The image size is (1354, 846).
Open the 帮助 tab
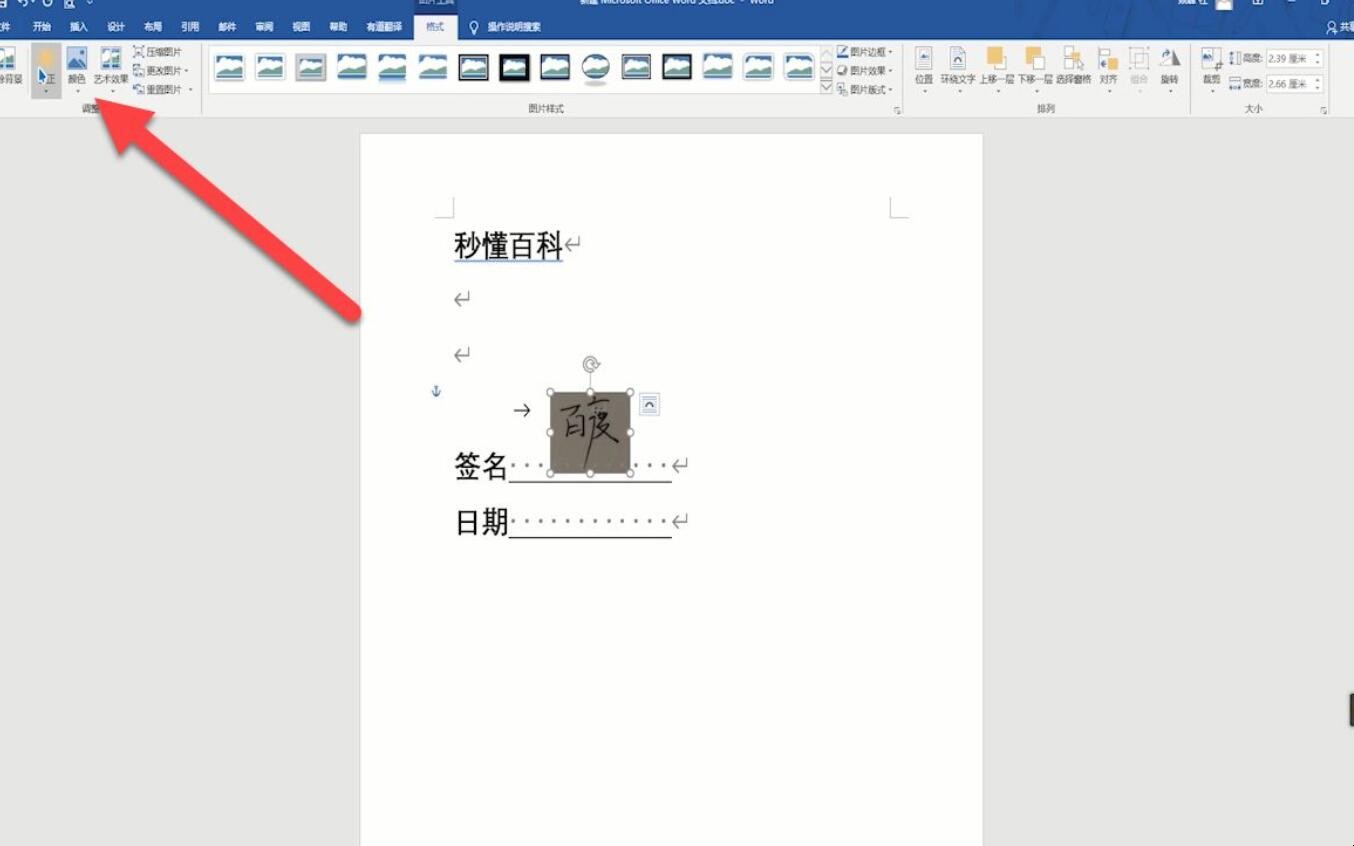[x=339, y=27]
